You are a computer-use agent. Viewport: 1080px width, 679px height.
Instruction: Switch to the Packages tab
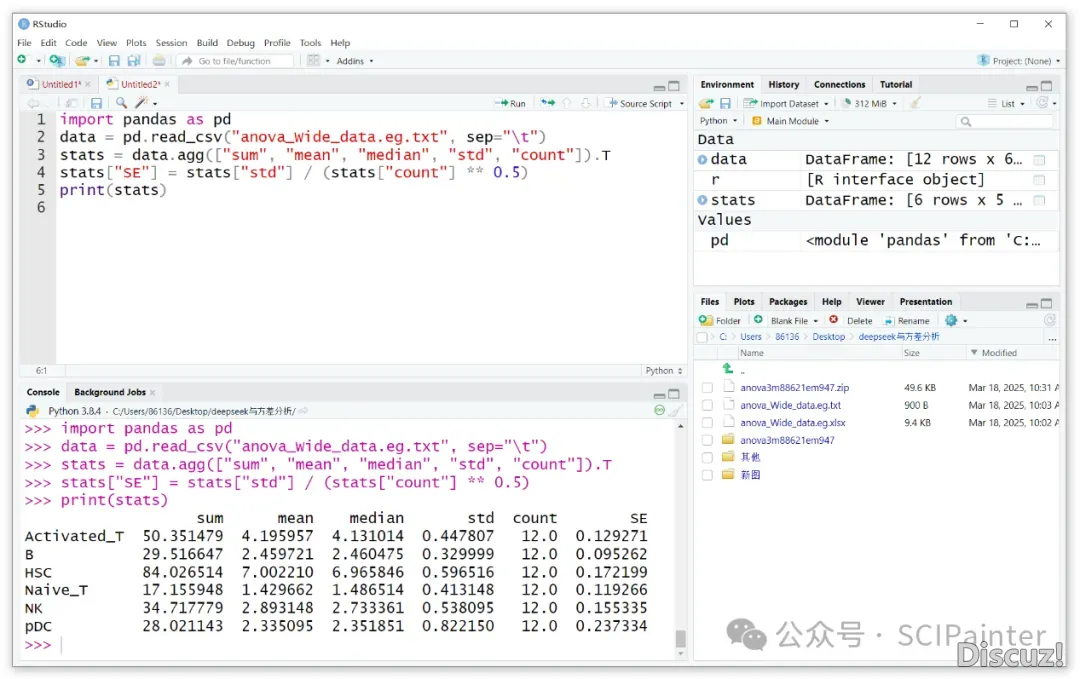tap(787, 302)
